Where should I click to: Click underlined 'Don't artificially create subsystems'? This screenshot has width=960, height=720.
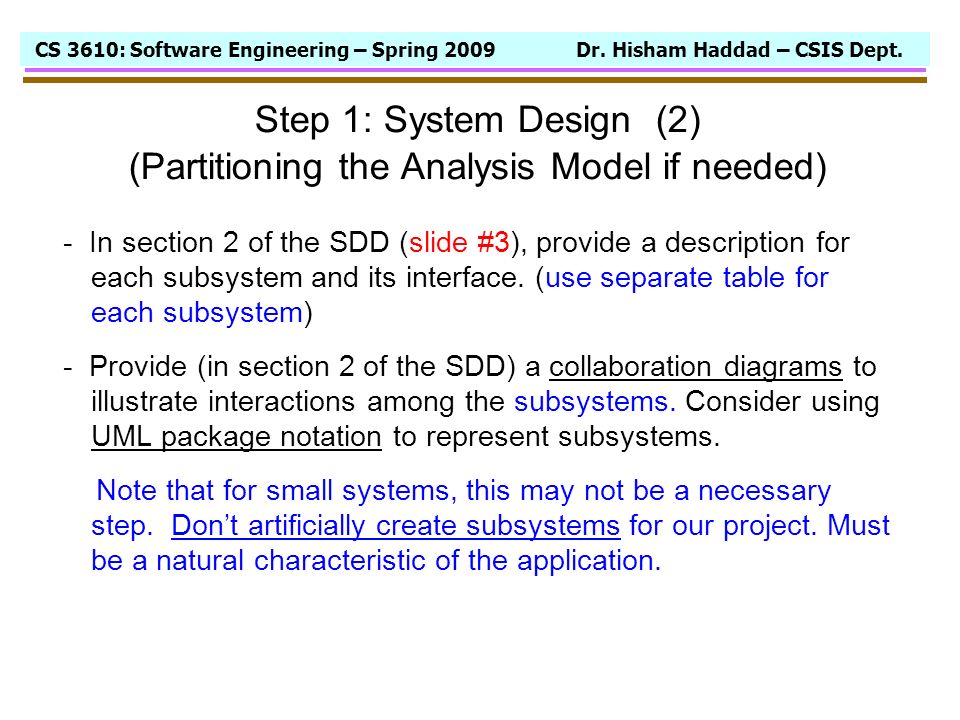(396, 526)
